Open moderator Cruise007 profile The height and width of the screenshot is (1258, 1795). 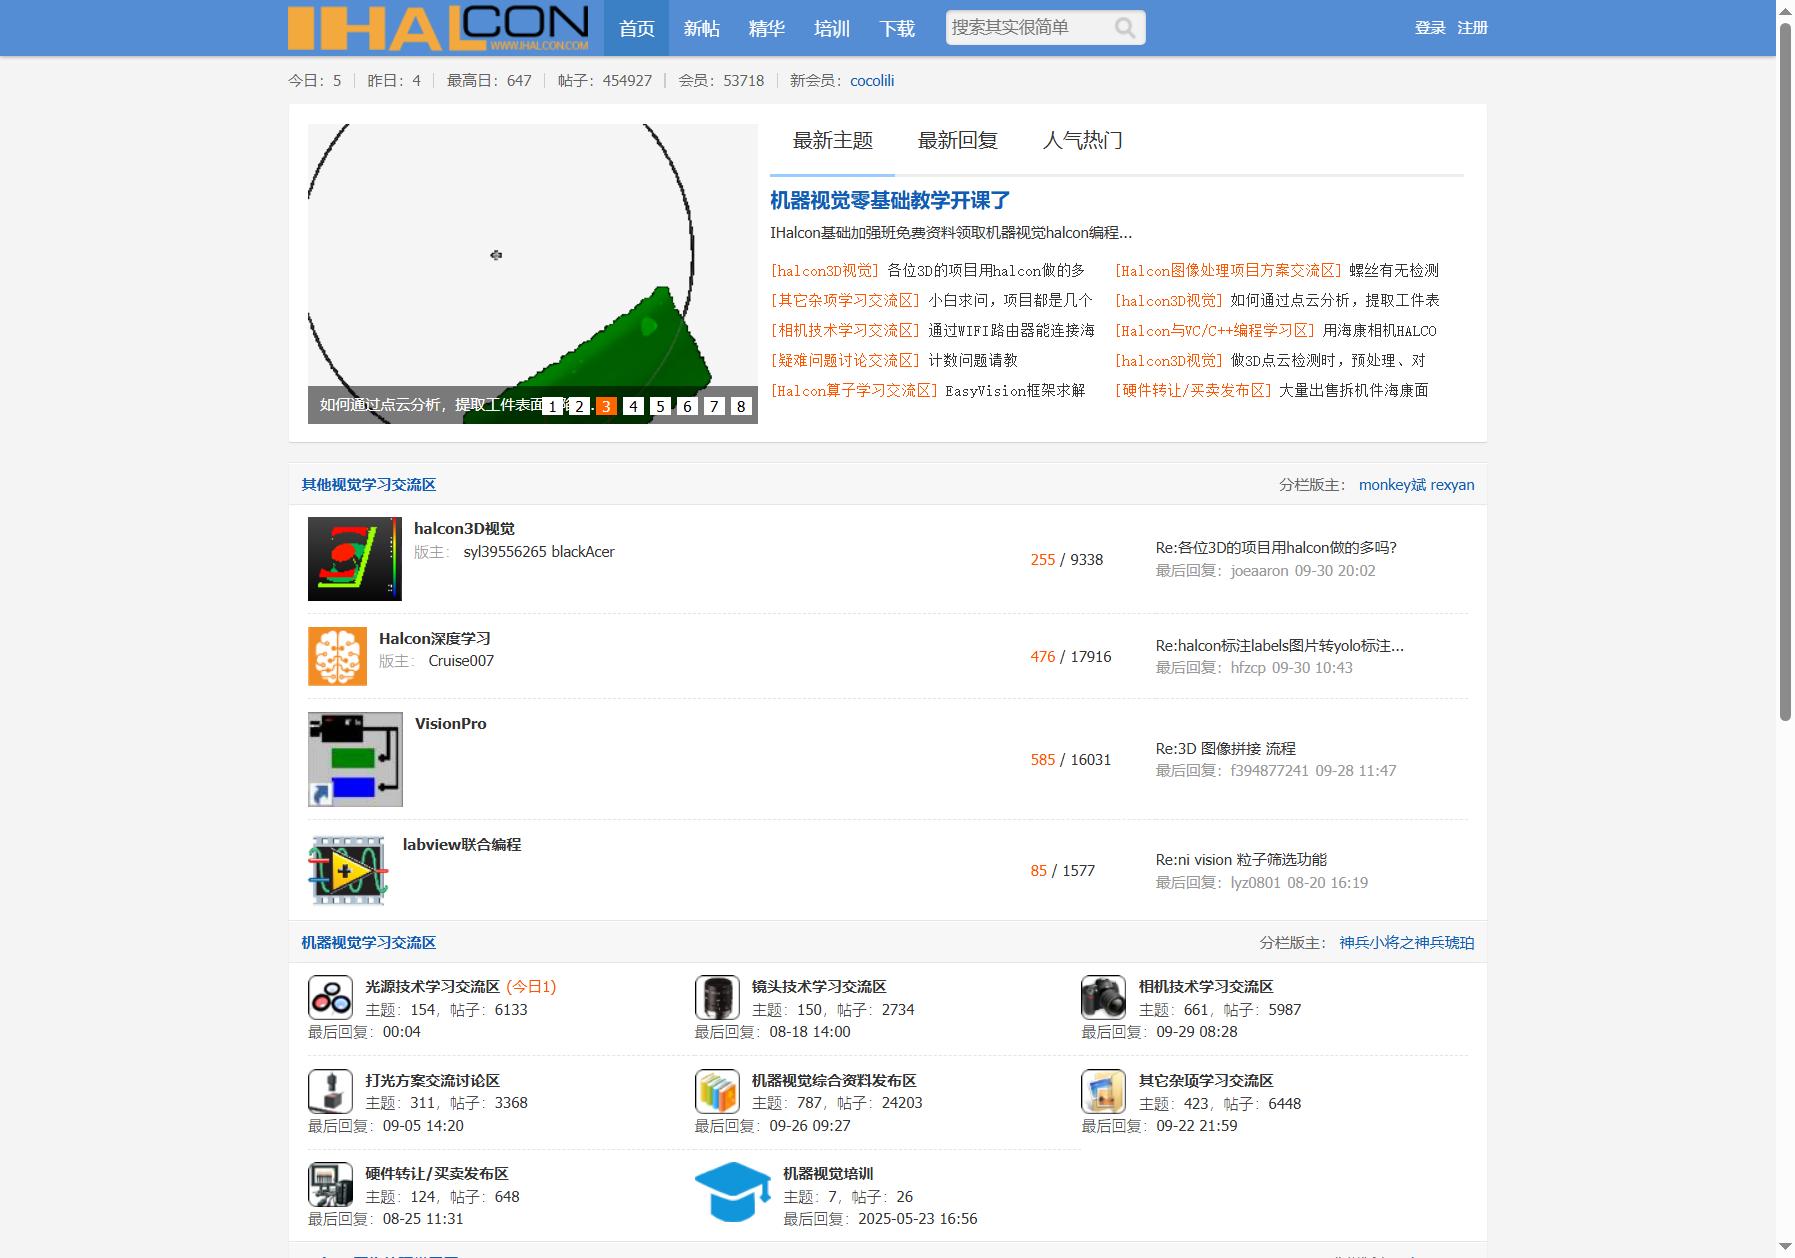461,660
